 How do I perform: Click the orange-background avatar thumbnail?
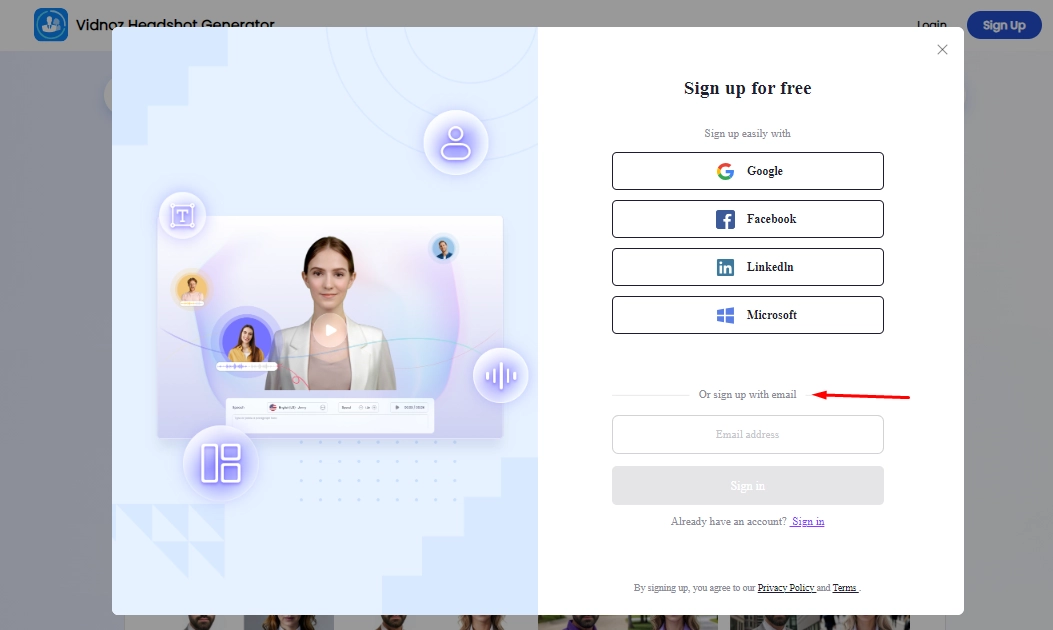(192, 289)
